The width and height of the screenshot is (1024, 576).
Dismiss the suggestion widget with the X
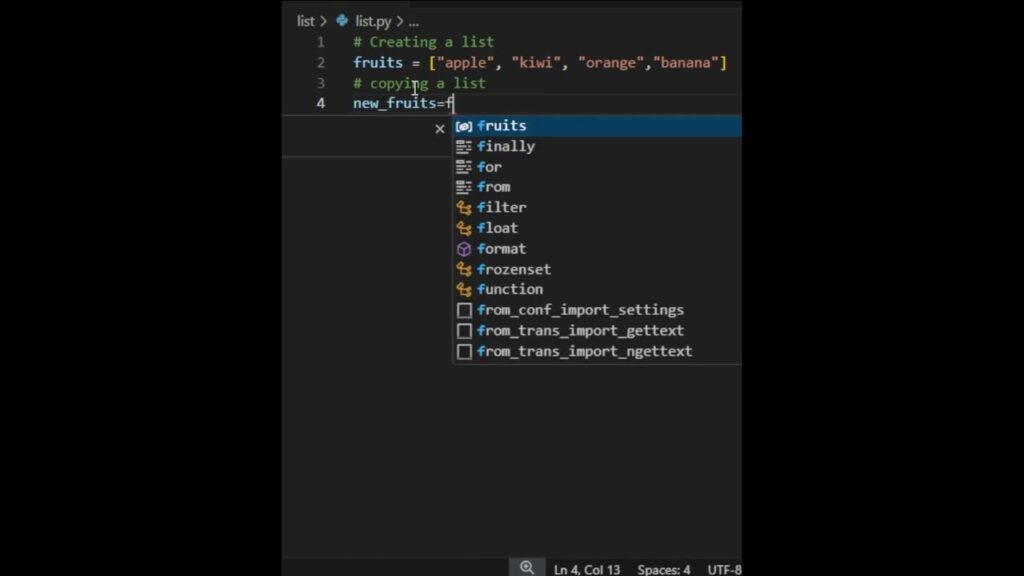click(x=439, y=128)
